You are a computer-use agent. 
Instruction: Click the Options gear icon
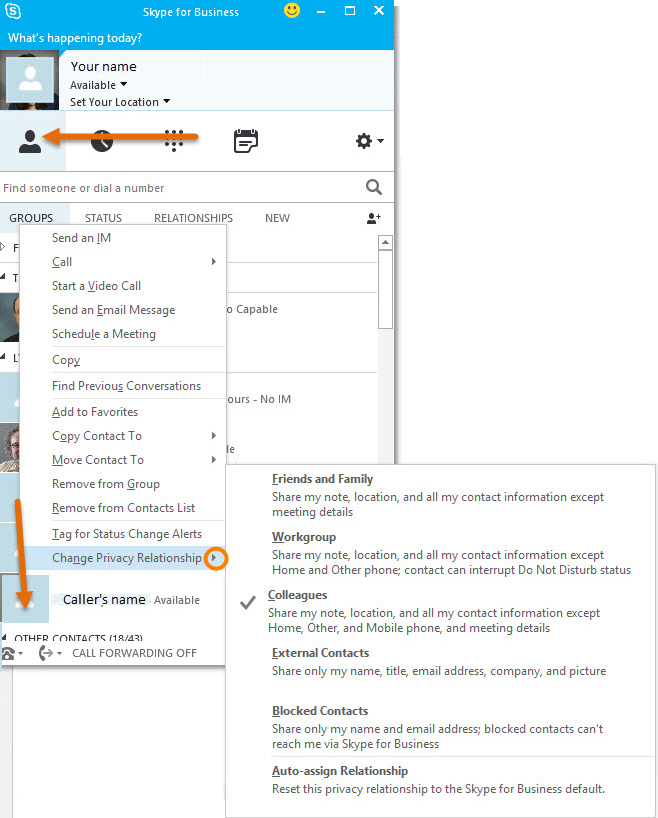pyautogui.click(x=364, y=141)
